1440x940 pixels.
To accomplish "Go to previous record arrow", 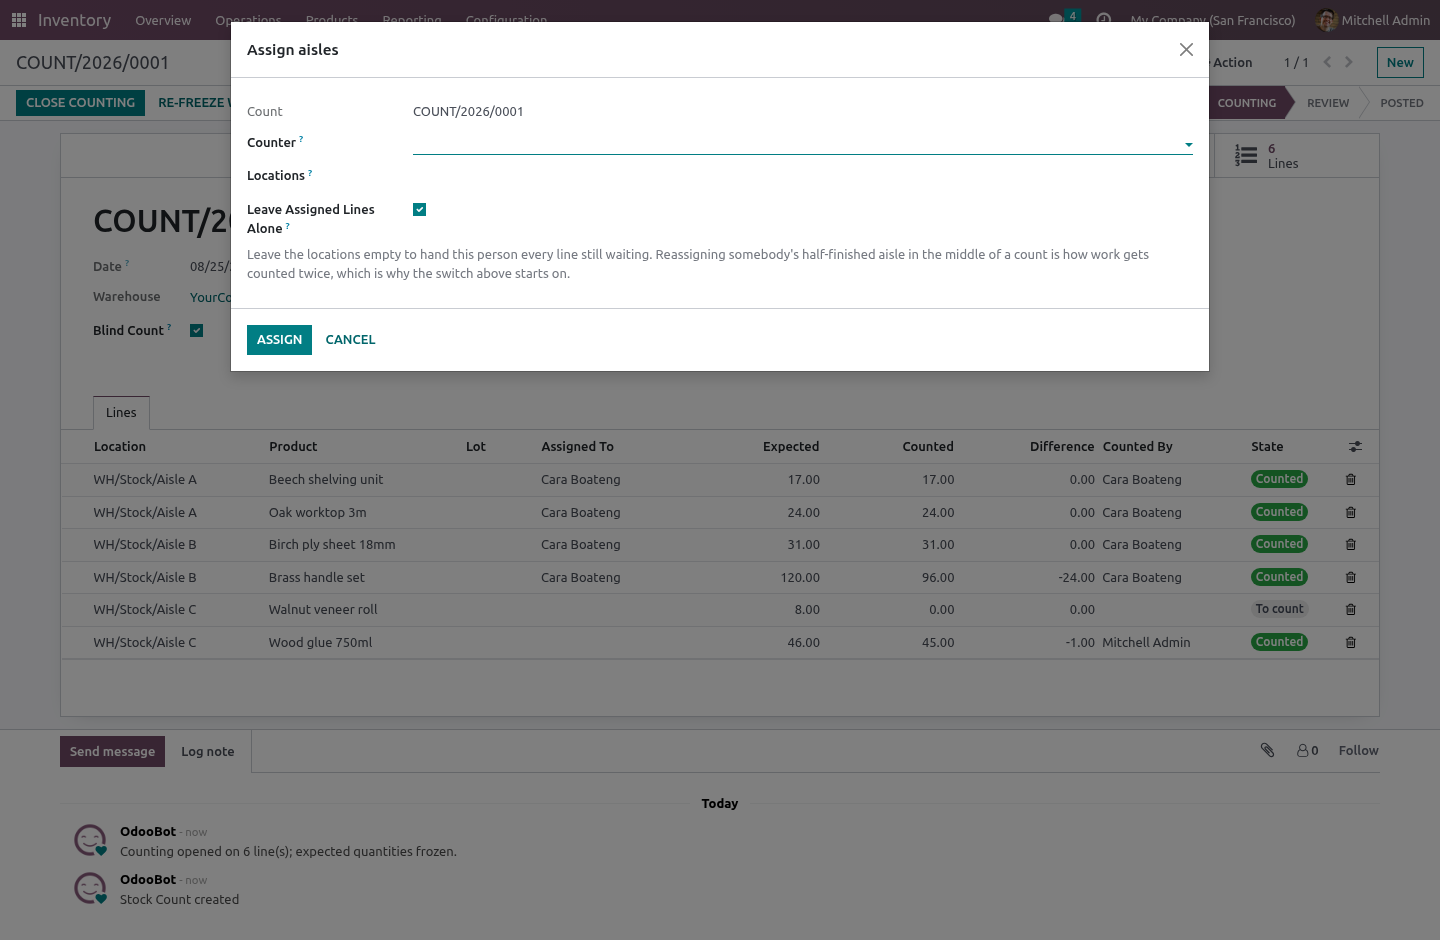I will (1327, 62).
